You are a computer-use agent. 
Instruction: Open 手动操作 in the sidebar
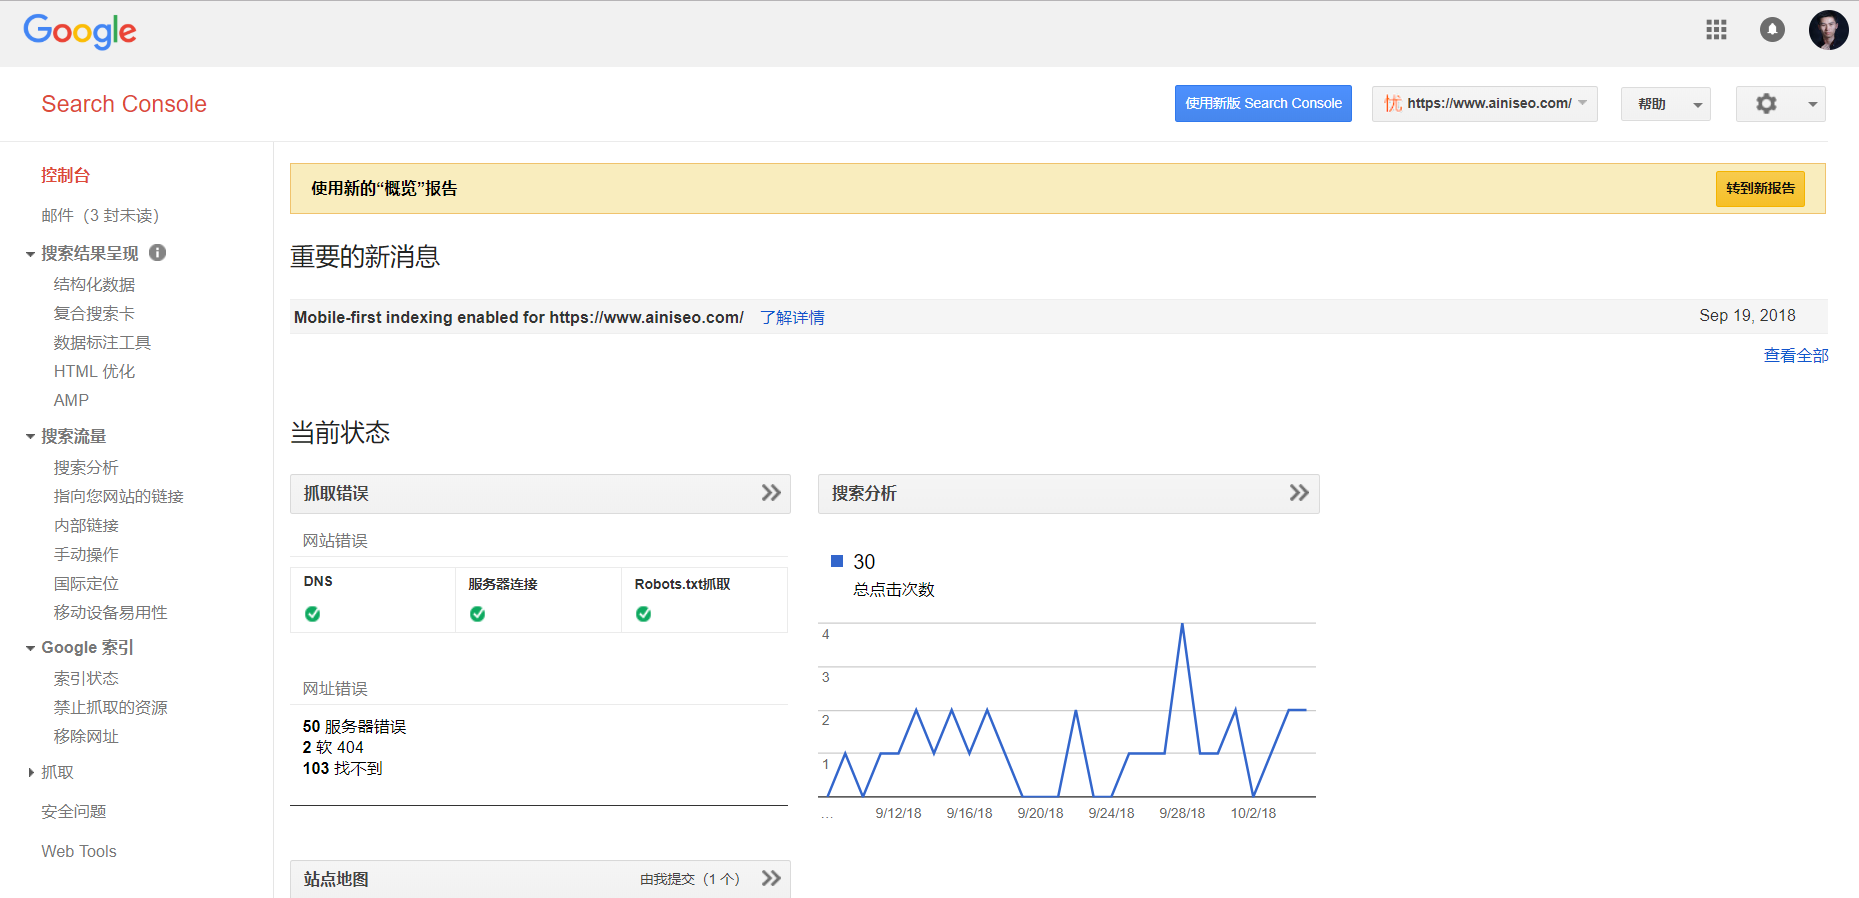(86, 554)
